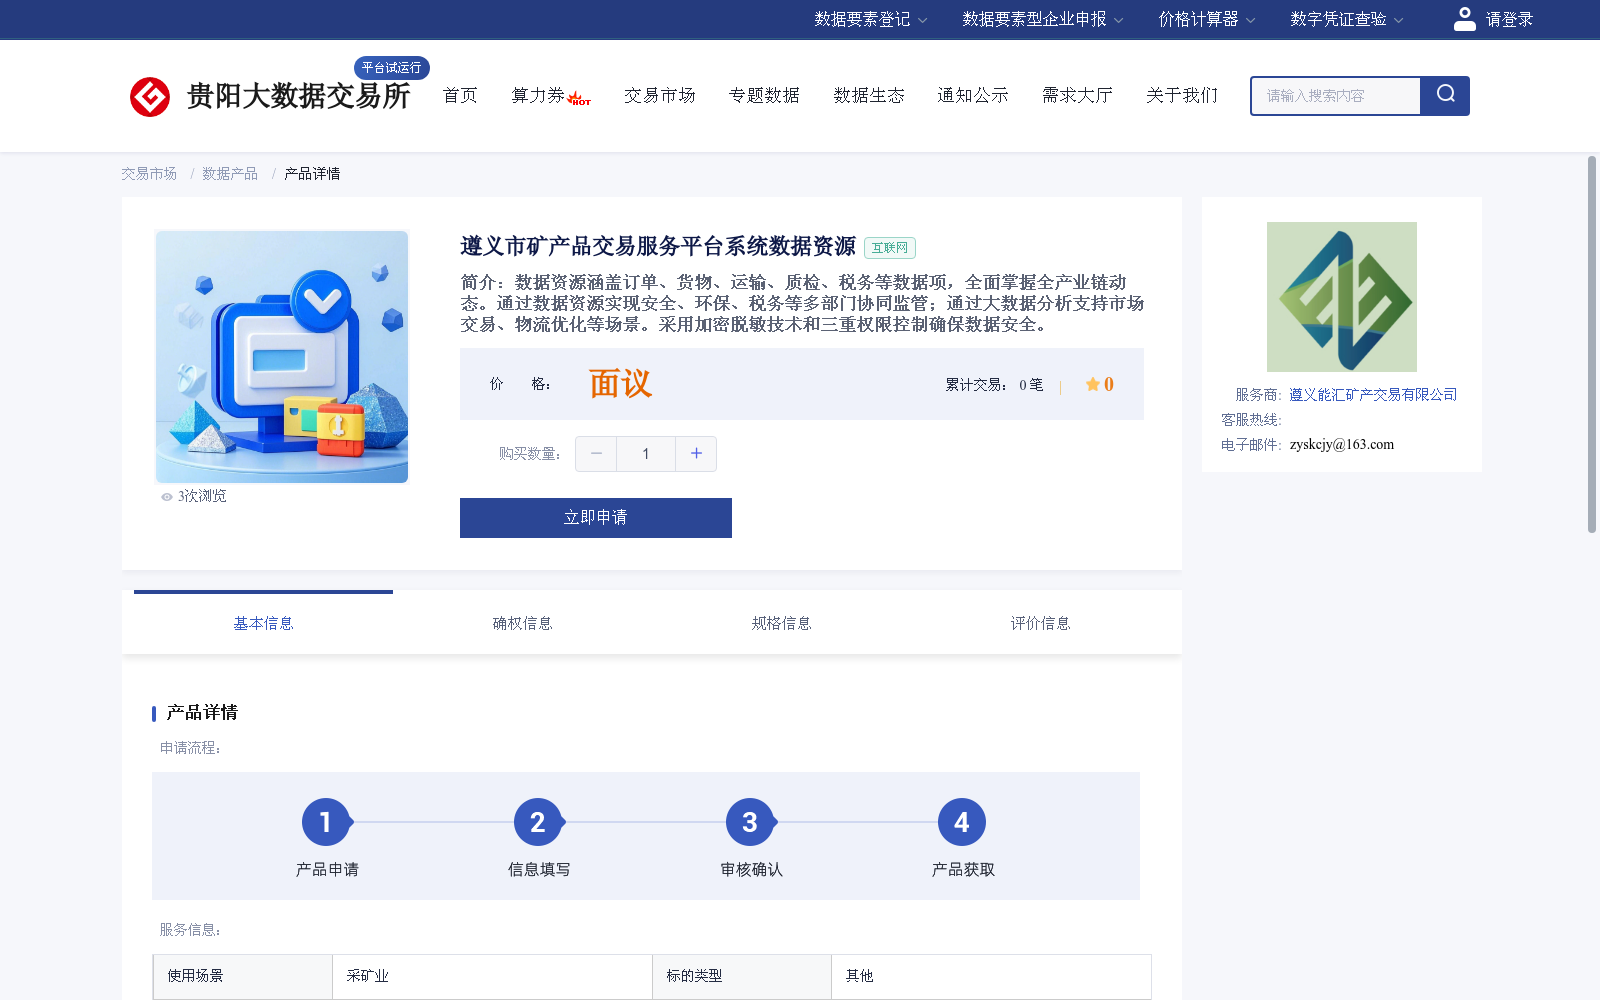
Task: Click the orange favorite star icon
Action: point(1093,384)
